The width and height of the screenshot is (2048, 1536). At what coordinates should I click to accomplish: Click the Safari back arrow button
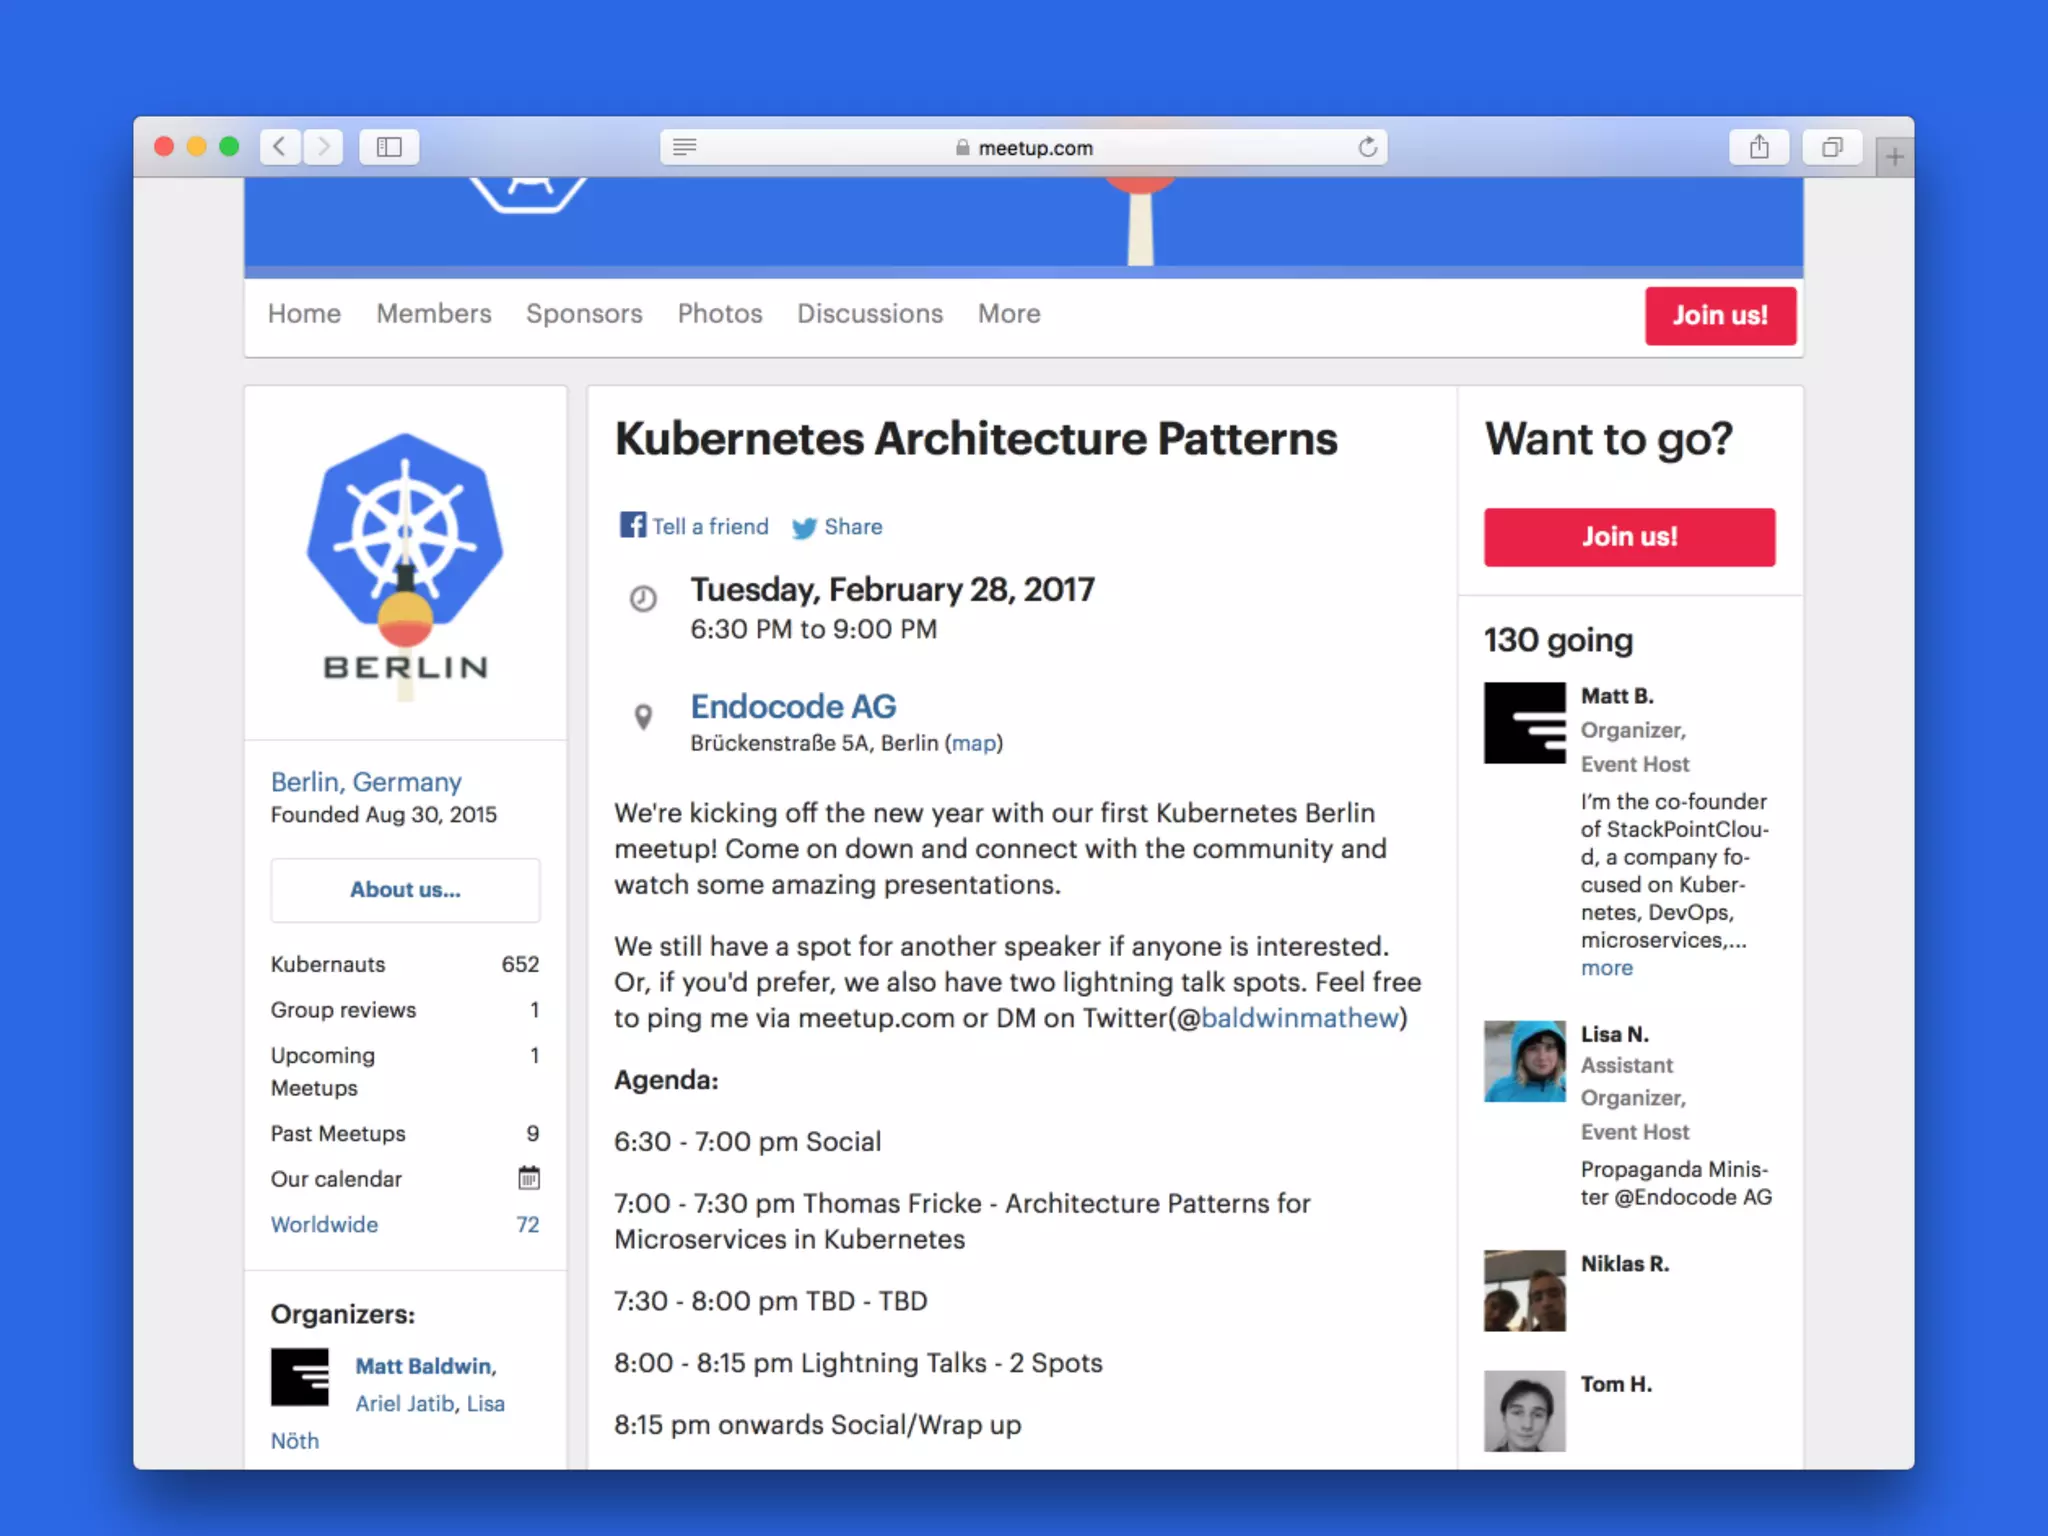281,147
